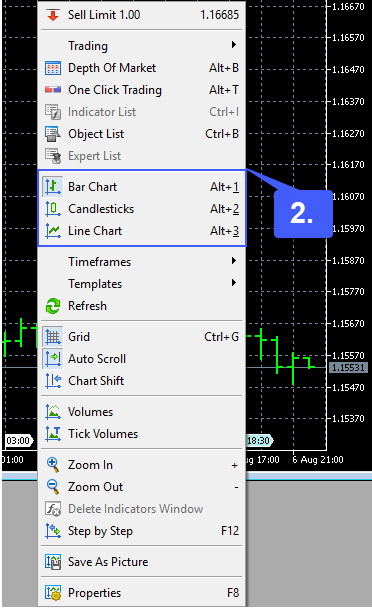Open Object List using its icon
372x609 pixels.
[53, 134]
